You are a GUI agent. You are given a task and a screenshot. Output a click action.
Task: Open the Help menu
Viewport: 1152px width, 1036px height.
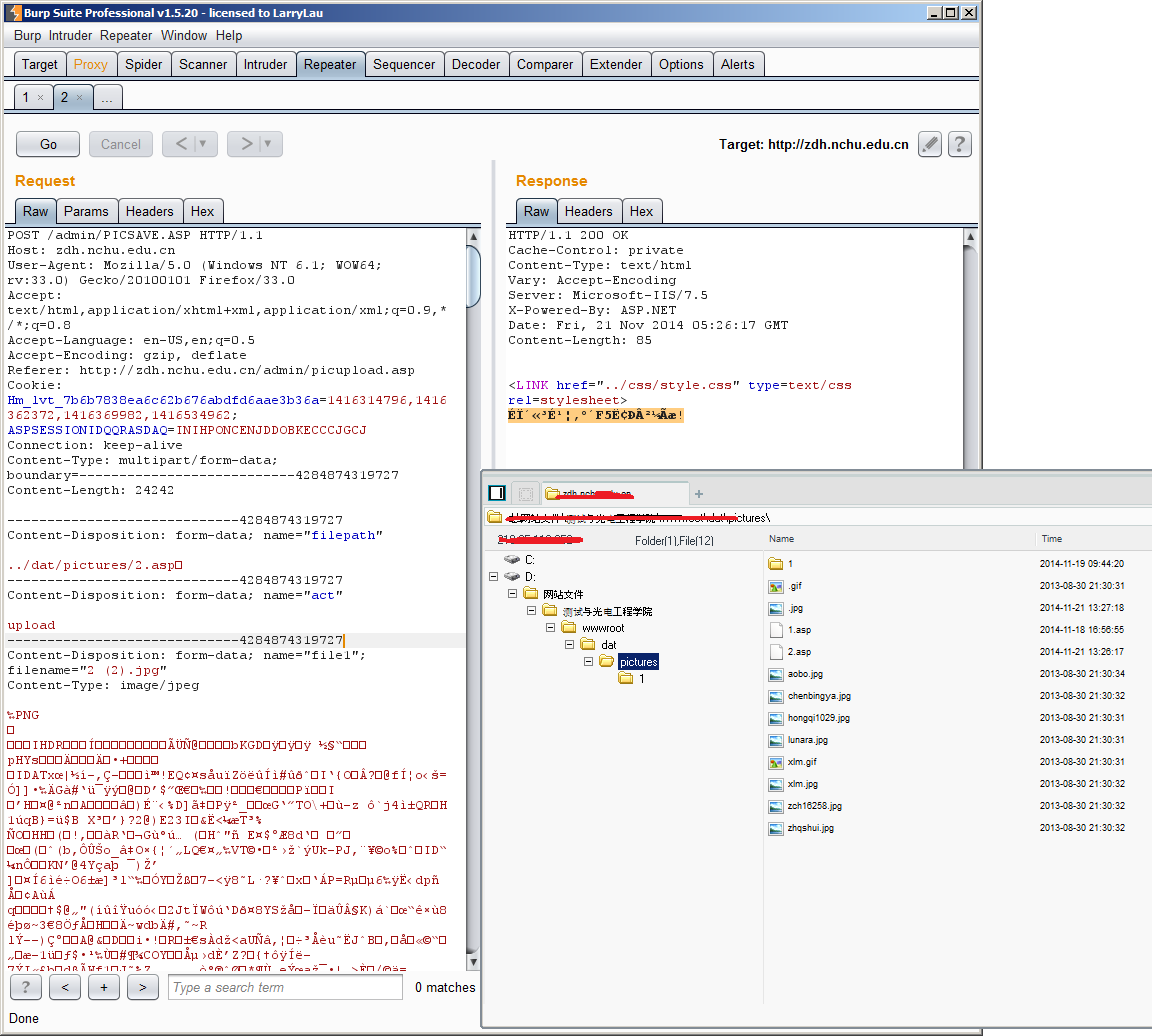point(228,35)
